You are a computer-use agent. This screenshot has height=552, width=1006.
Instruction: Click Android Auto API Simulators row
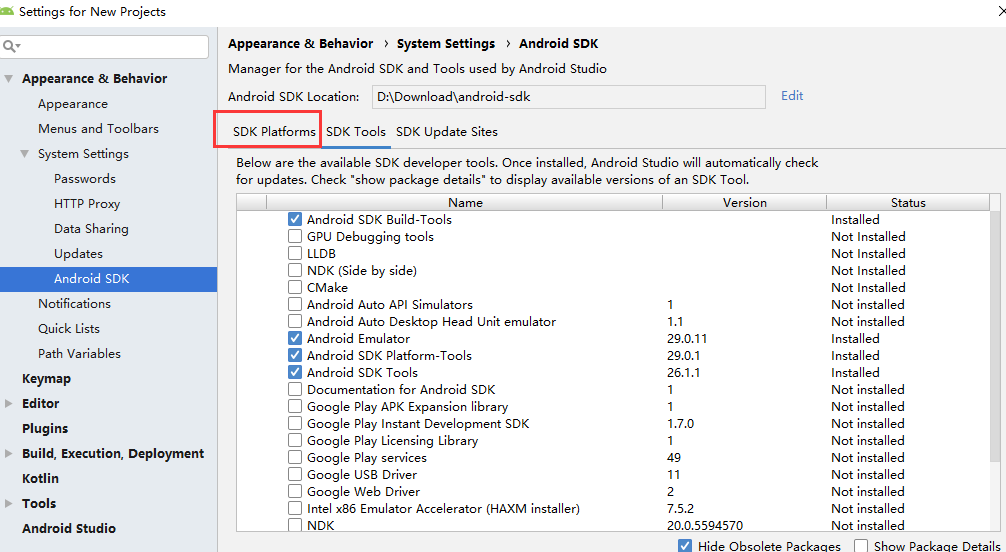613,305
